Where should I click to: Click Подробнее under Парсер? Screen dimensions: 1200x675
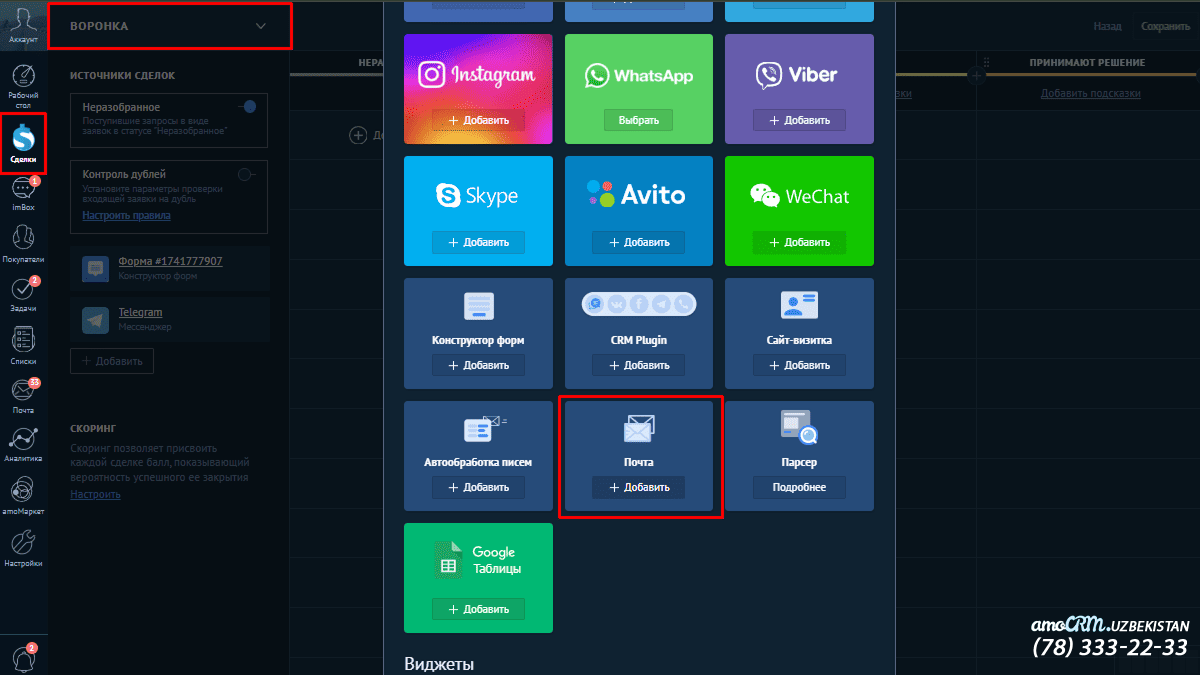pyautogui.click(x=799, y=487)
